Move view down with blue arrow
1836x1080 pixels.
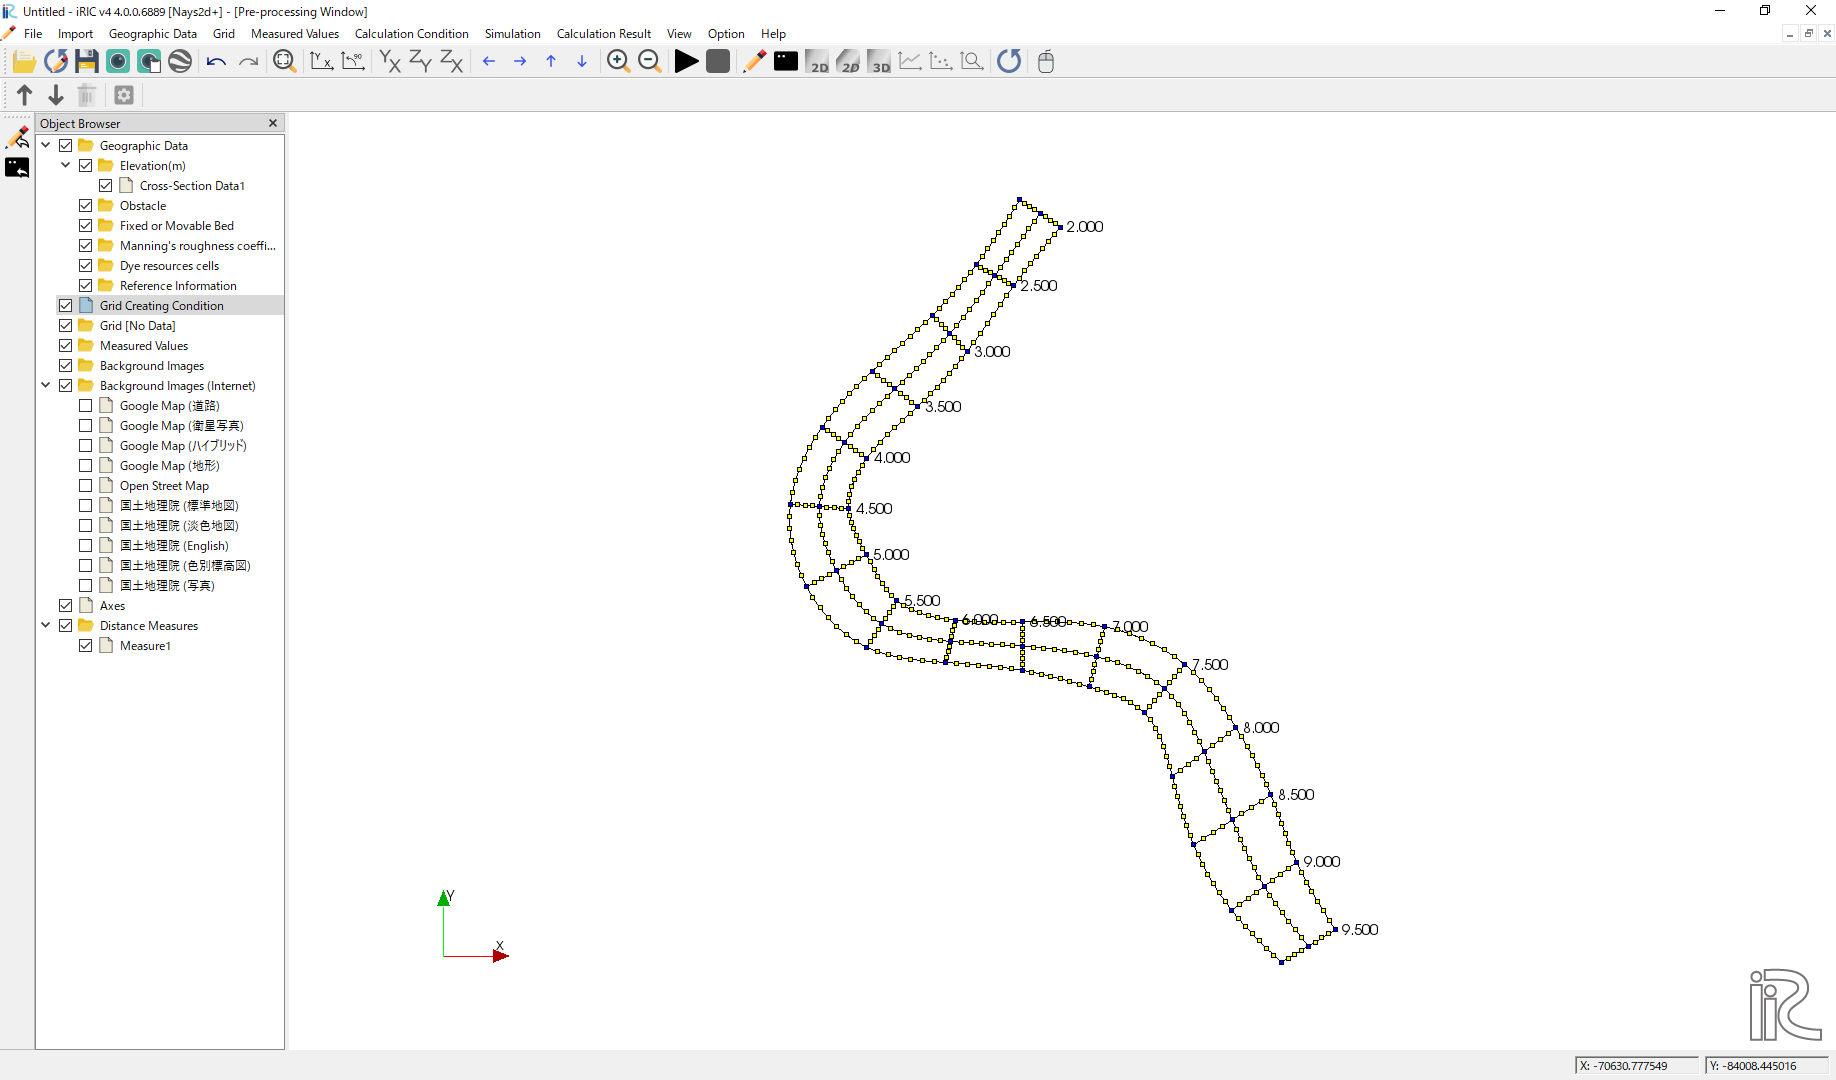click(582, 62)
